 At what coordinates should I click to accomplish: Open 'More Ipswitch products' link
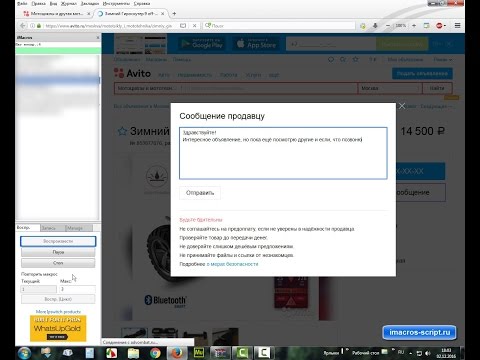pyautogui.click(x=58, y=312)
